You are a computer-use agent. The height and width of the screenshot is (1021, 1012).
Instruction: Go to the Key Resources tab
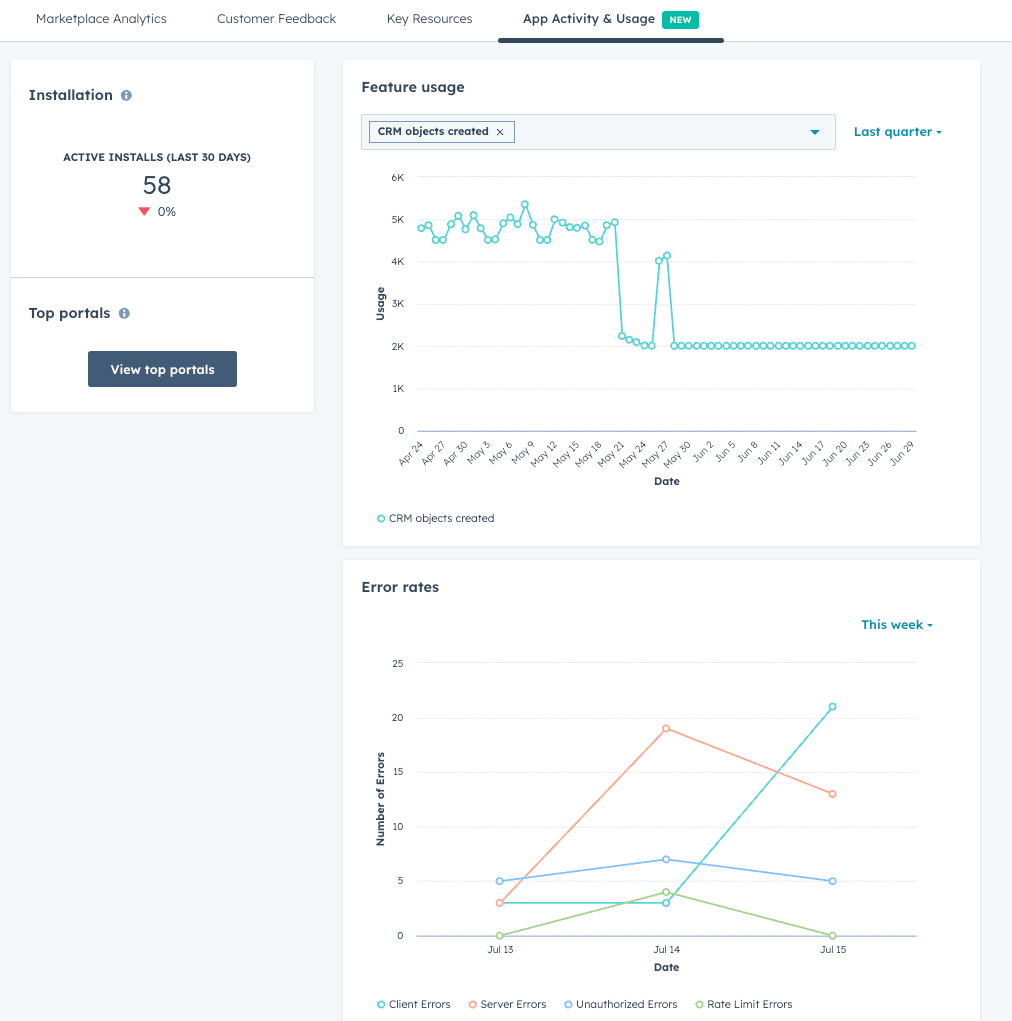[429, 19]
